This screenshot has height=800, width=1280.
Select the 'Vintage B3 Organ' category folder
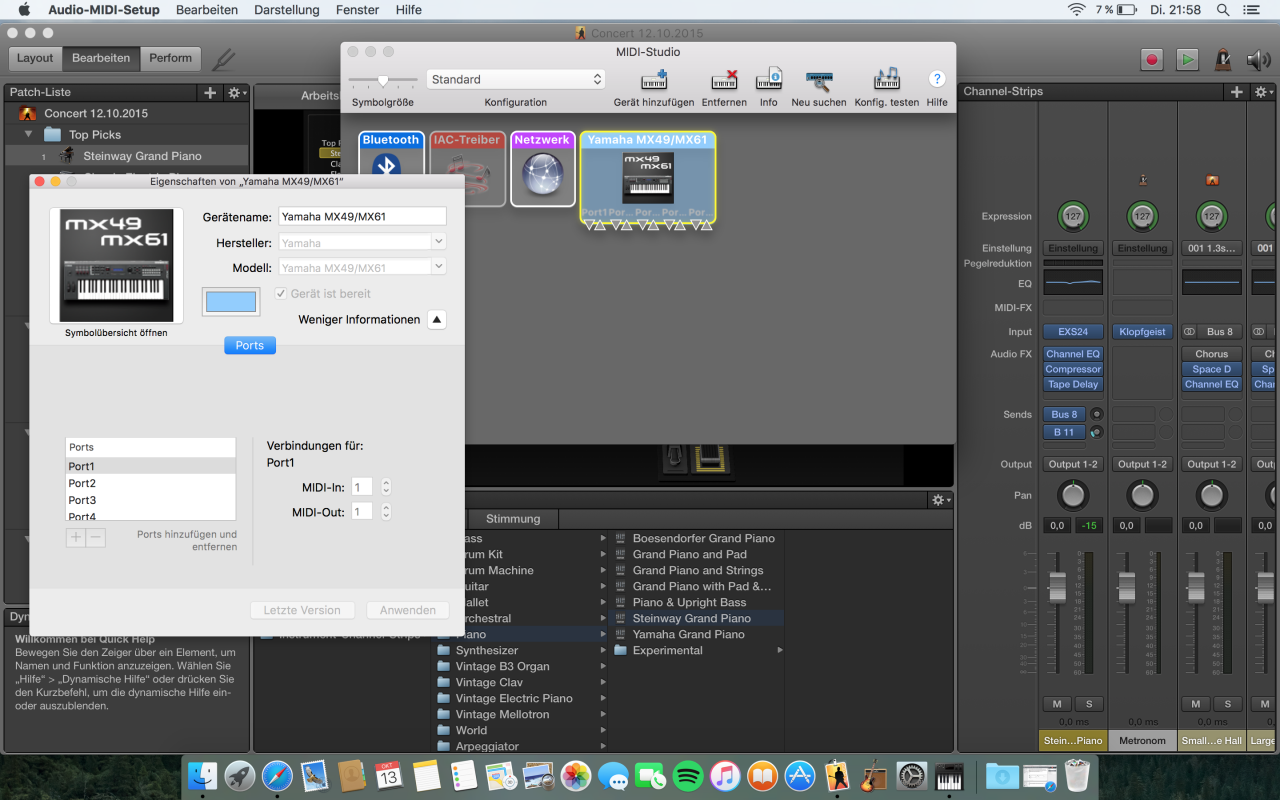(502, 666)
